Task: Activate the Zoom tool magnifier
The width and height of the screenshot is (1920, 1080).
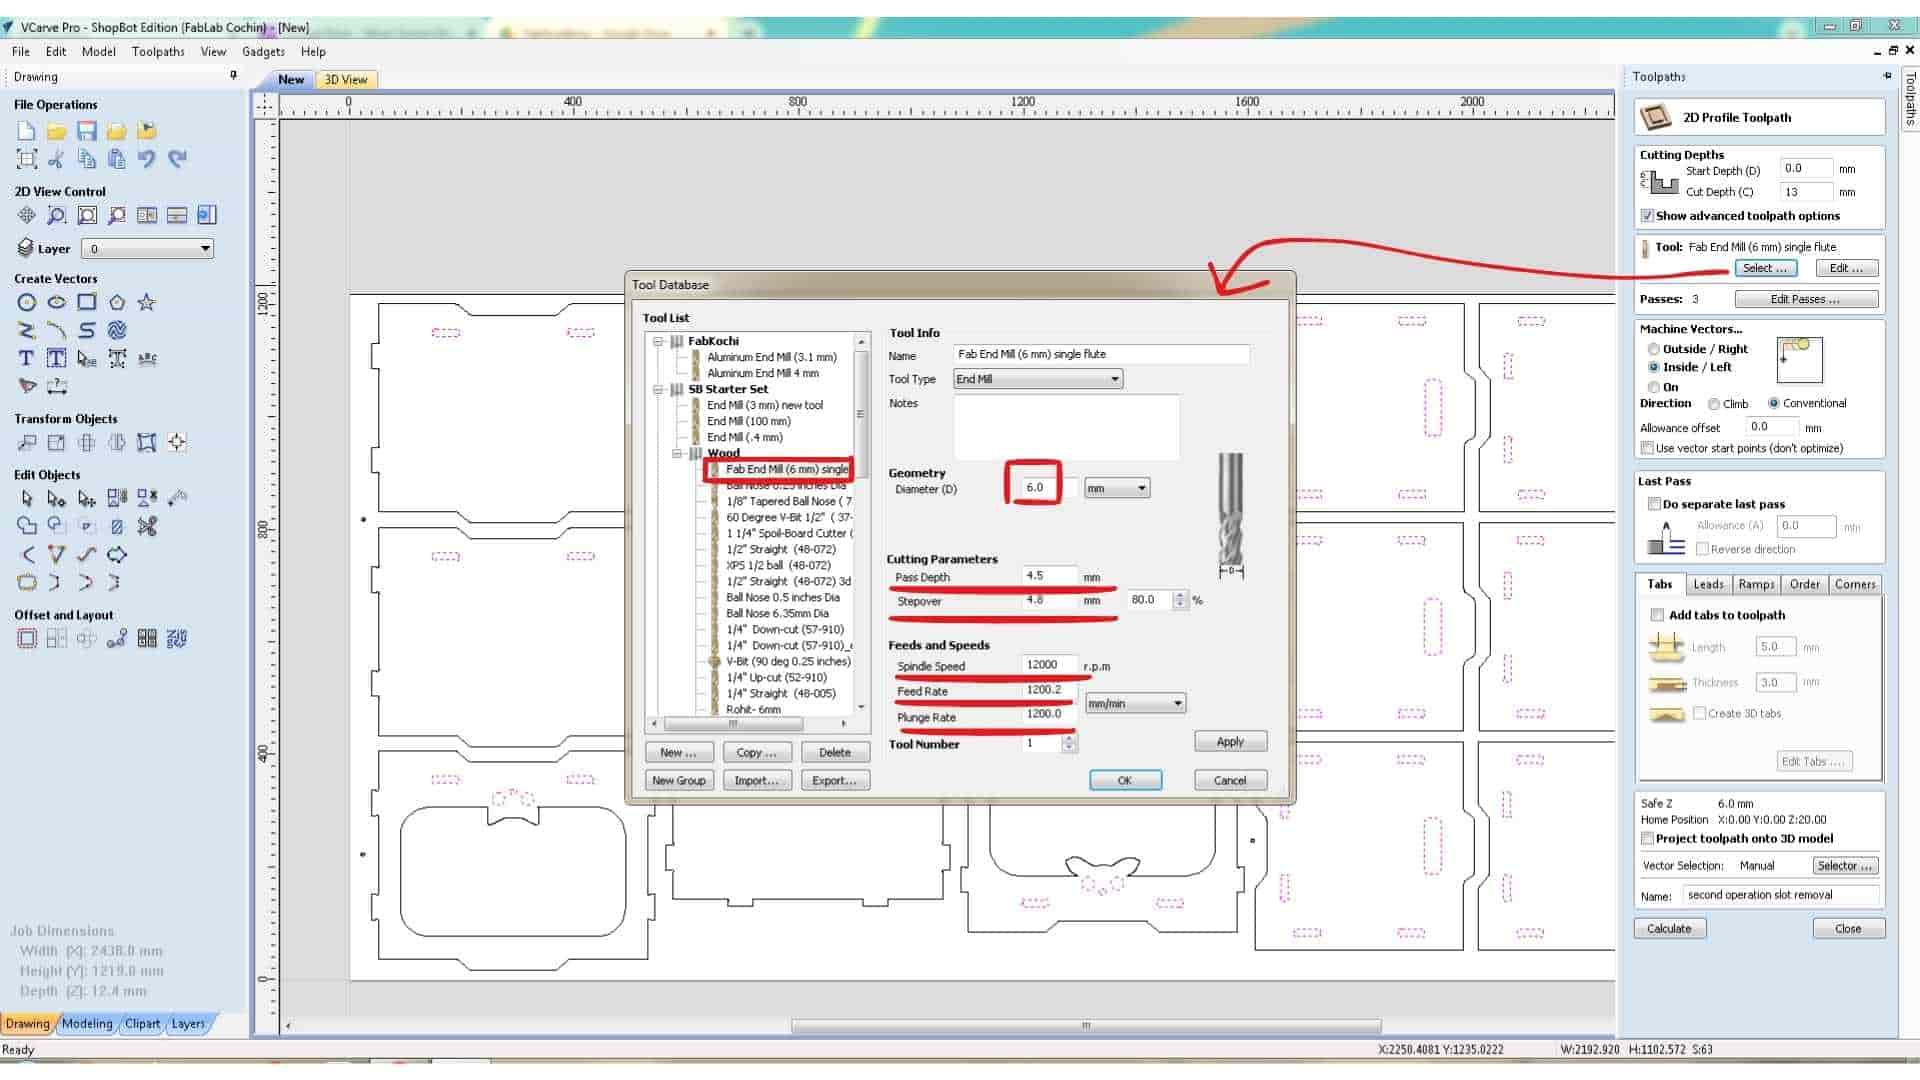Action: 56,215
